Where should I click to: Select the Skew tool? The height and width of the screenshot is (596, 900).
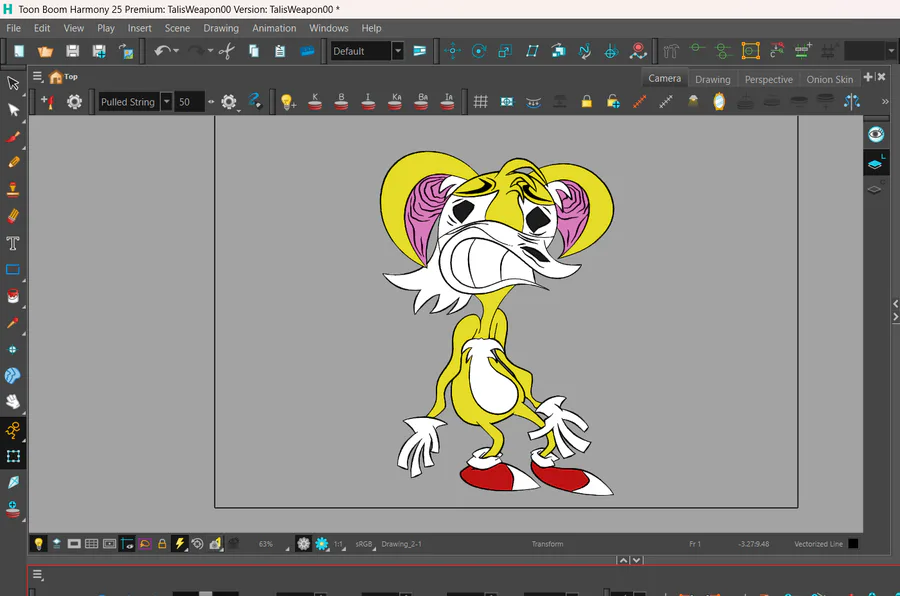click(x=532, y=51)
